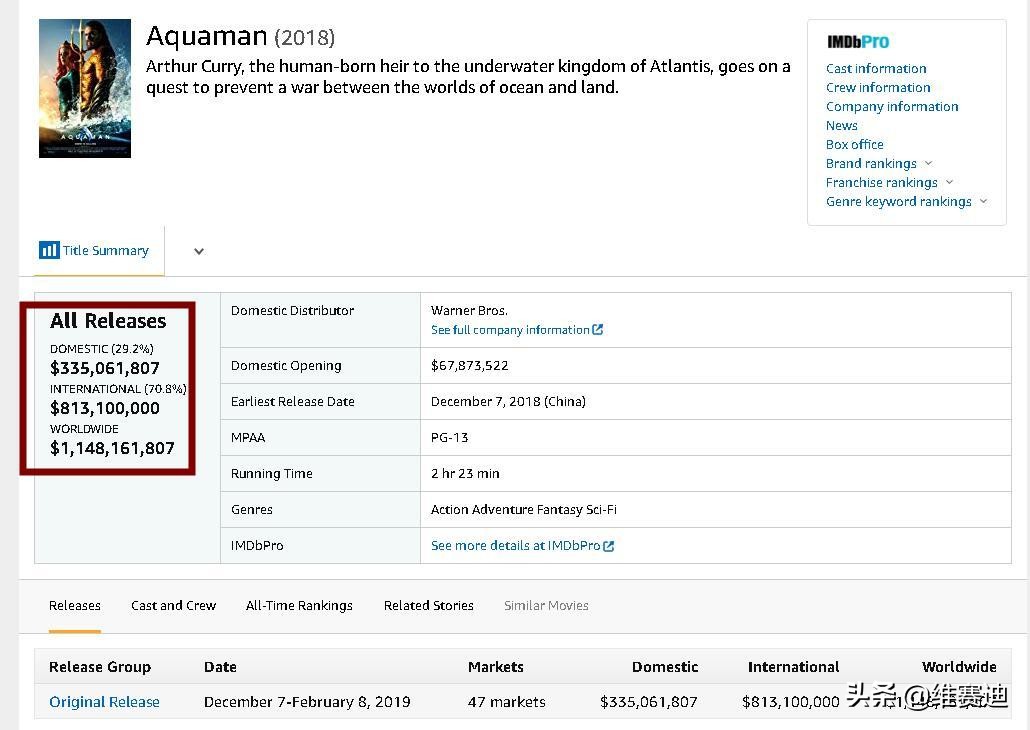
Task: Visit the Box office link
Action: pos(854,145)
